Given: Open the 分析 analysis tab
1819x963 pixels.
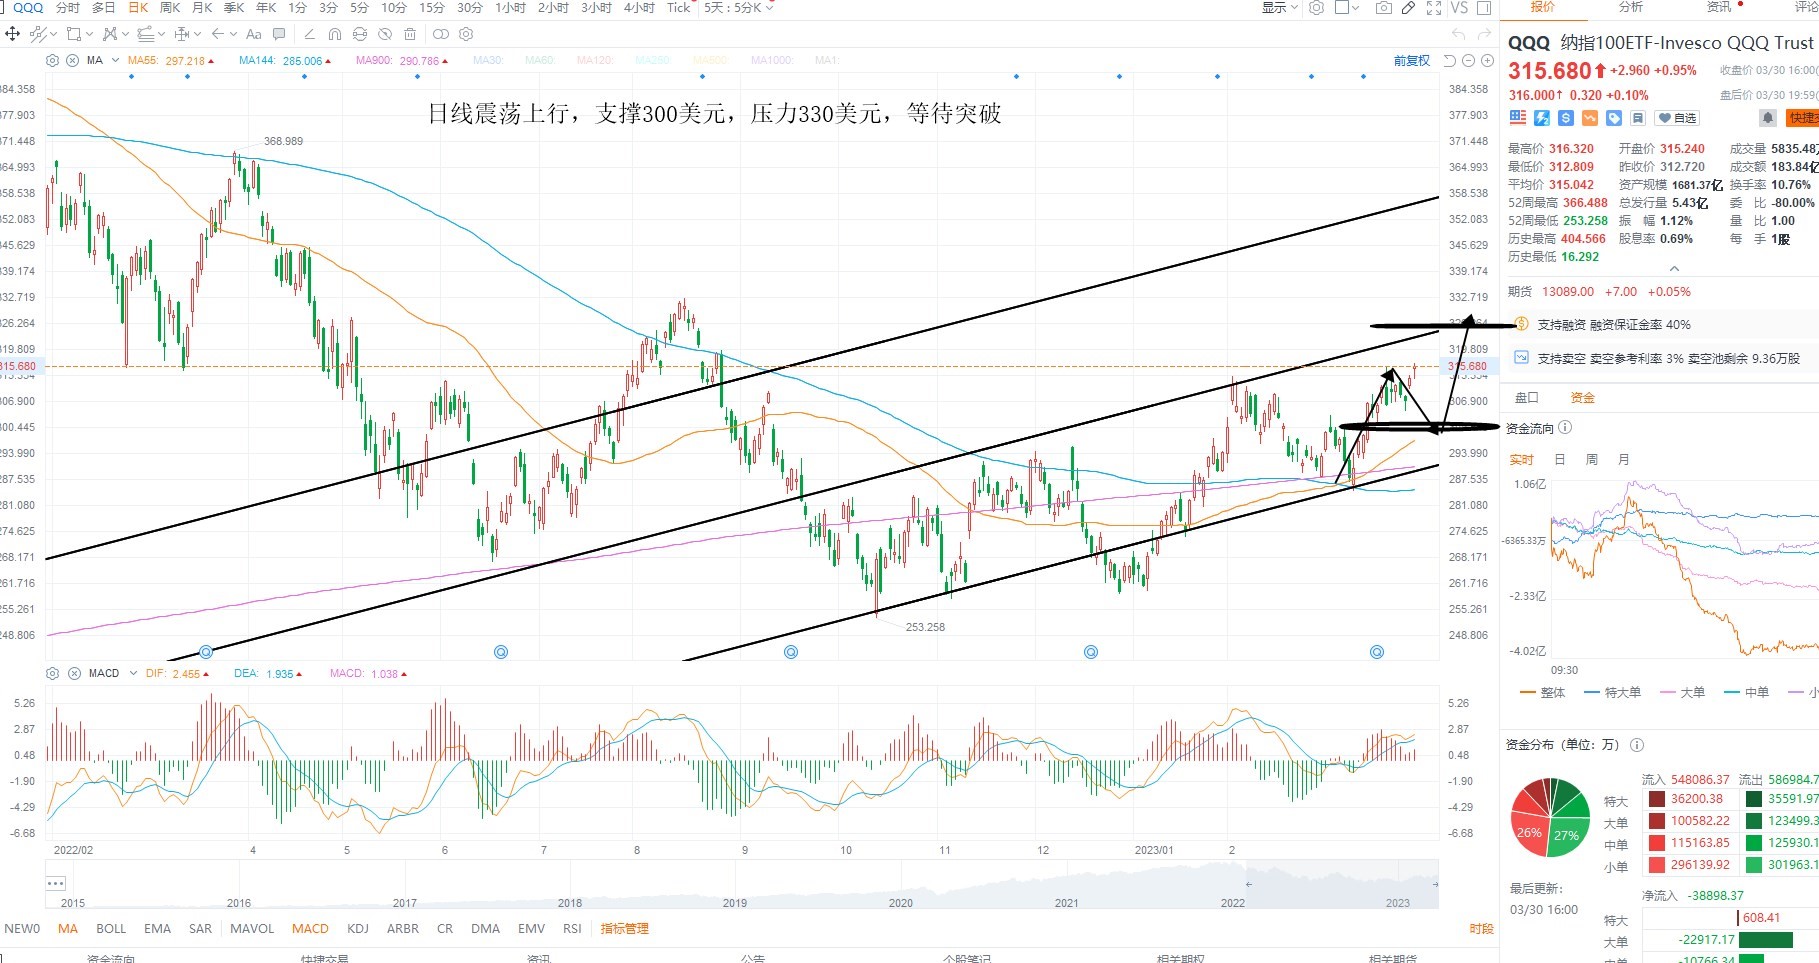Looking at the screenshot, I should point(1631,8).
